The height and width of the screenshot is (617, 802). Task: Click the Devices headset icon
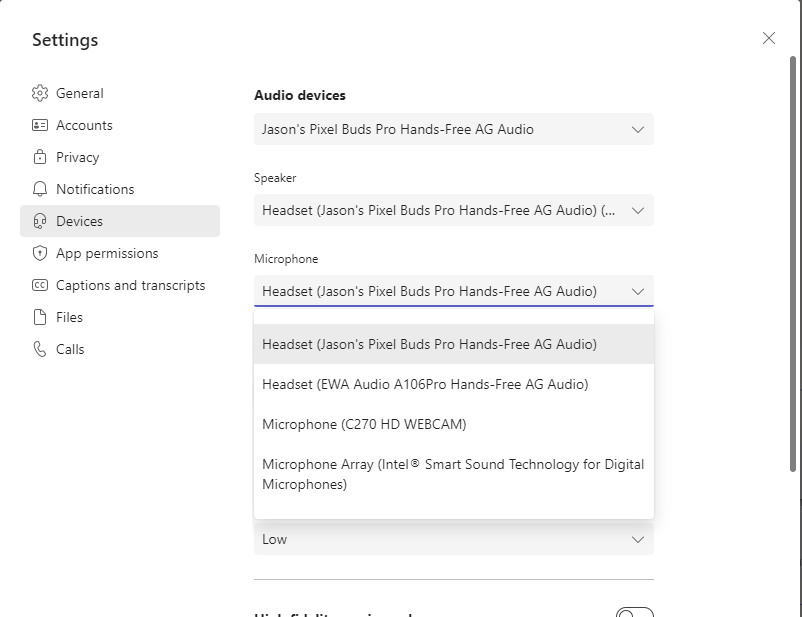(40, 221)
